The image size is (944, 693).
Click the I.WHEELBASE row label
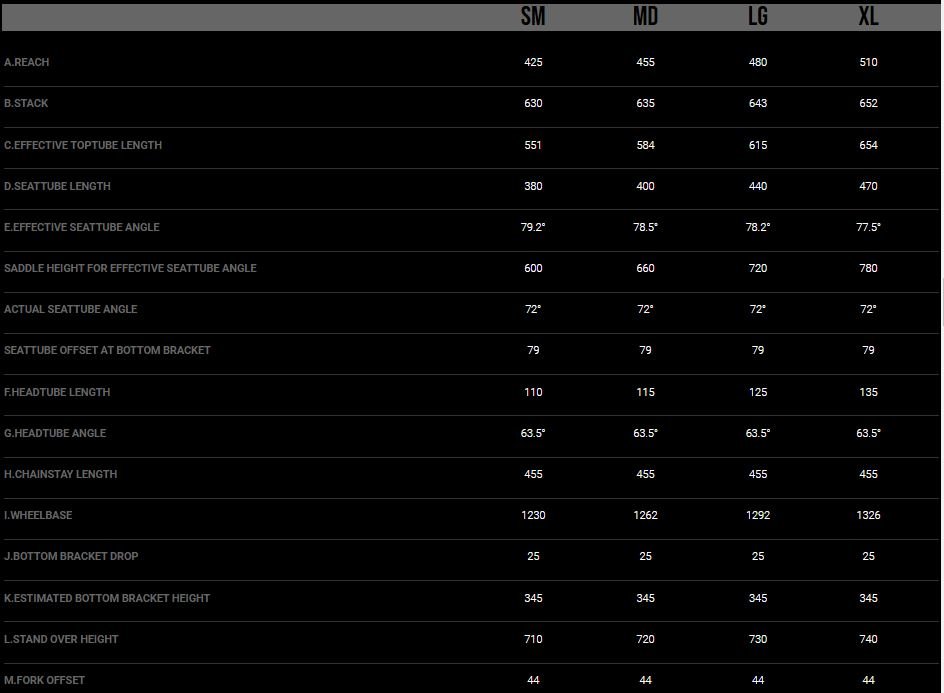(x=38, y=515)
